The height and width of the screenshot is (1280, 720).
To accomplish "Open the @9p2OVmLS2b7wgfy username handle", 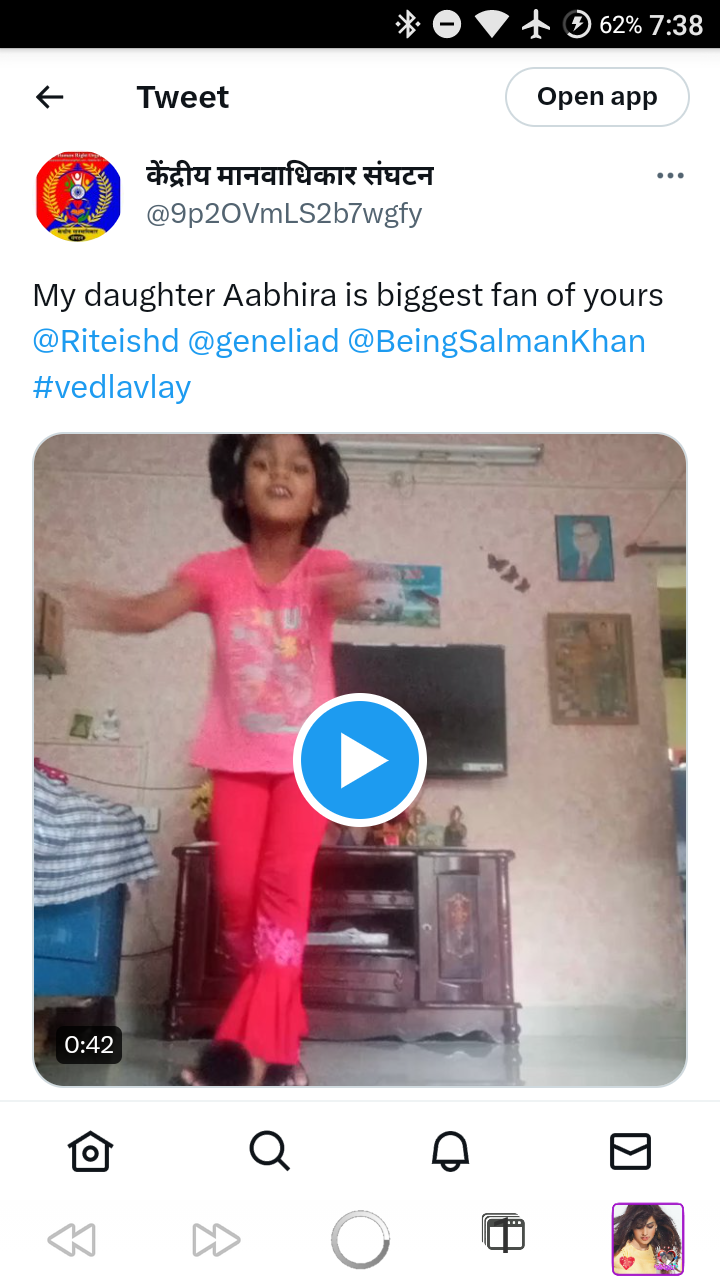I will (285, 213).
